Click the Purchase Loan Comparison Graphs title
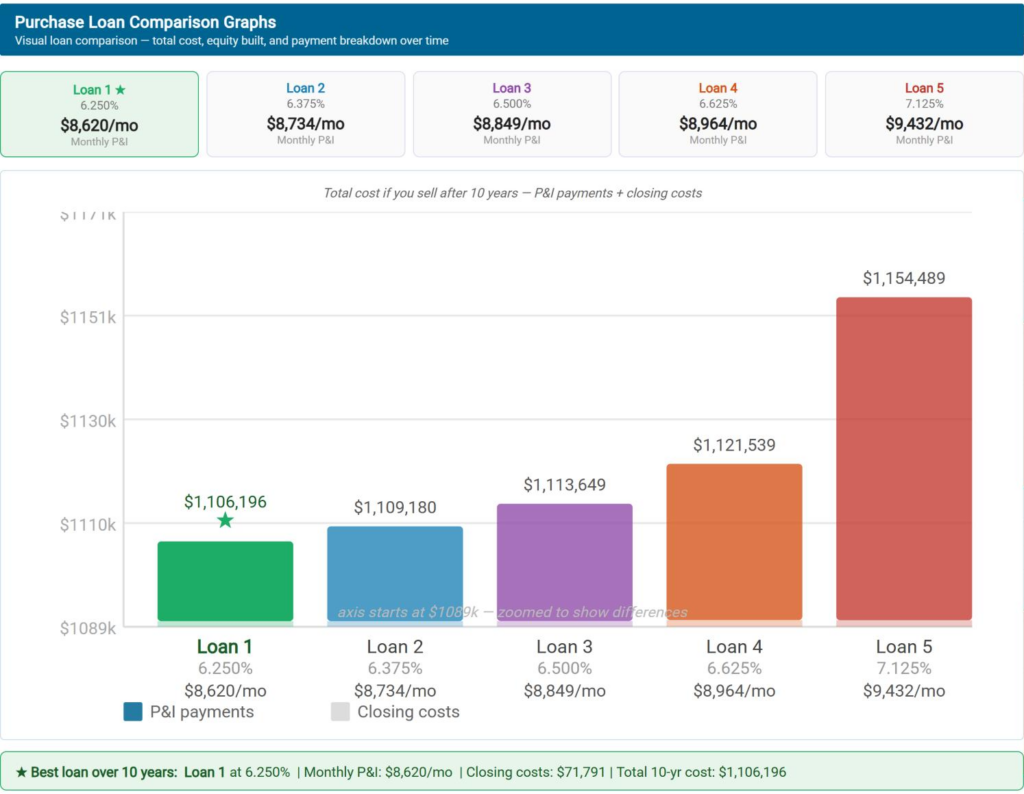The width and height of the screenshot is (1024, 794). coord(146,22)
